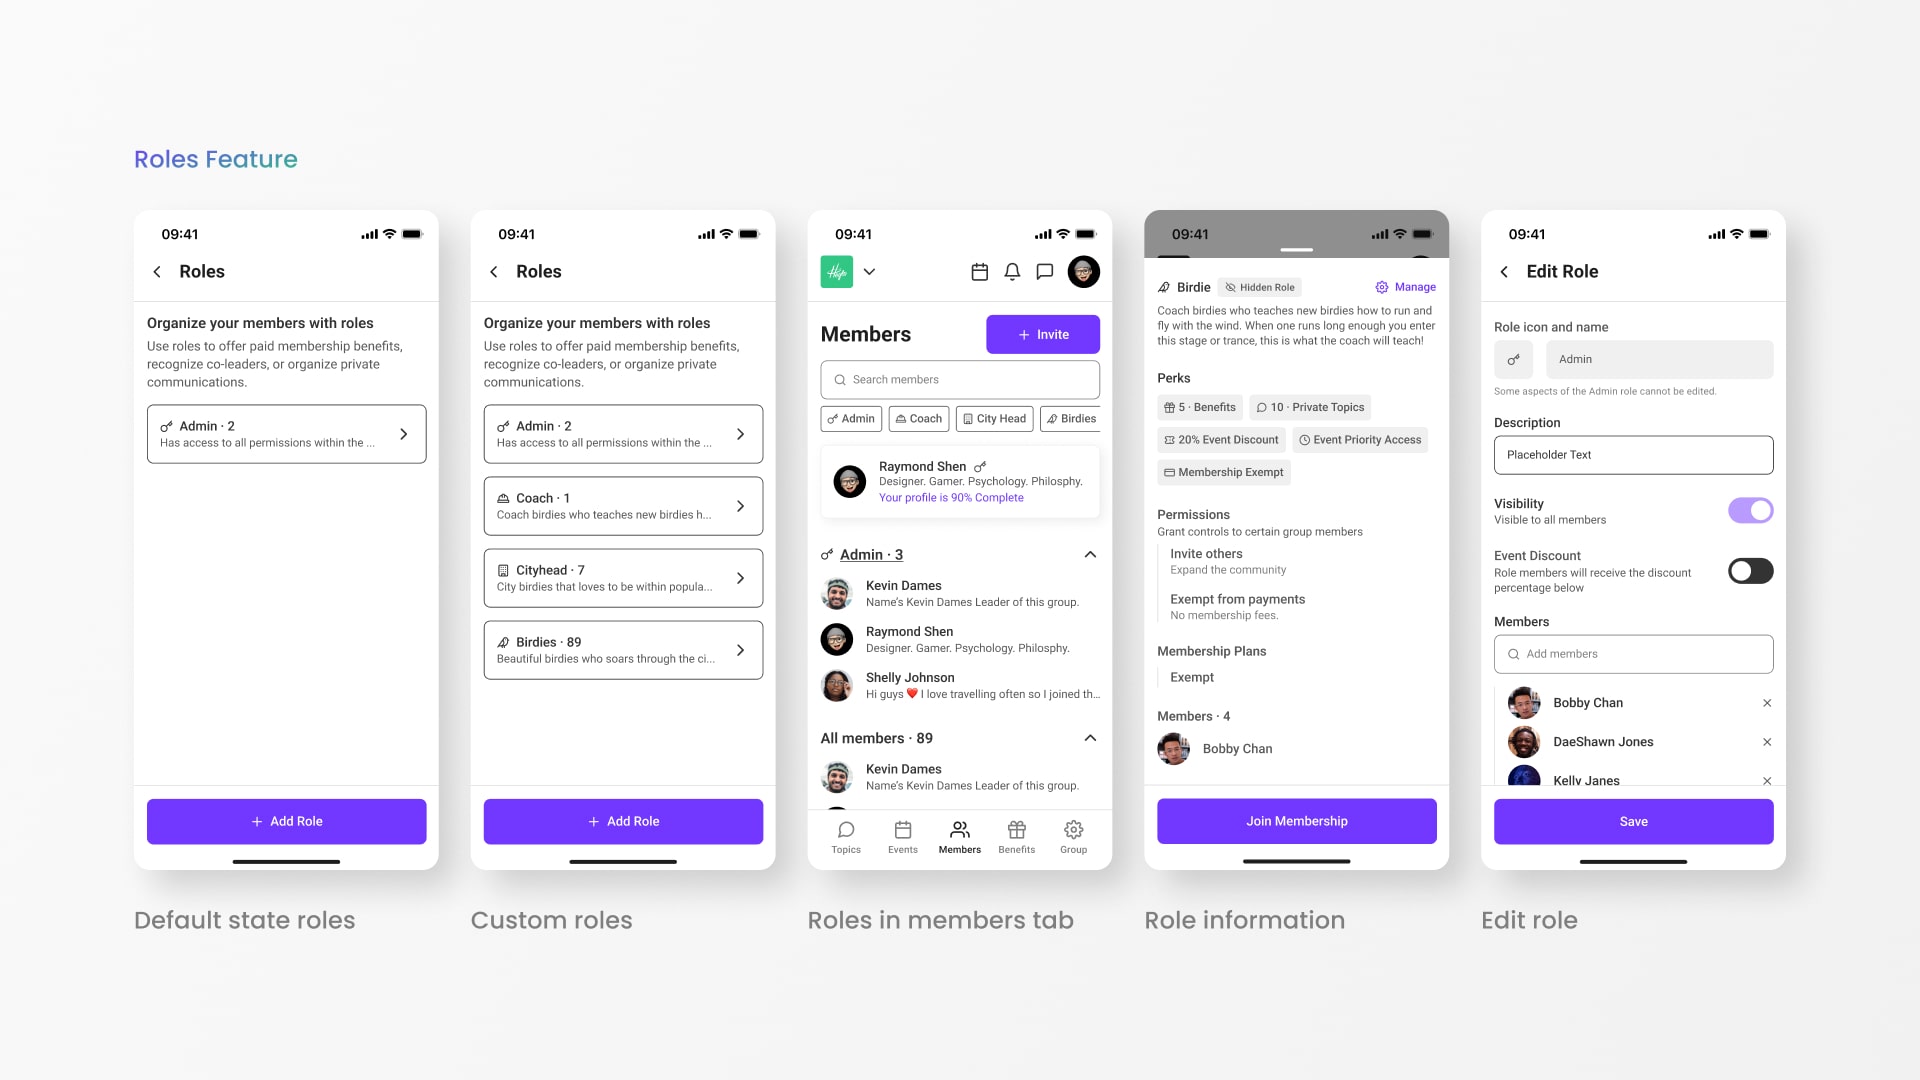
Task: Select the Topics tab in bottom navigation
Action: [845, 836]
